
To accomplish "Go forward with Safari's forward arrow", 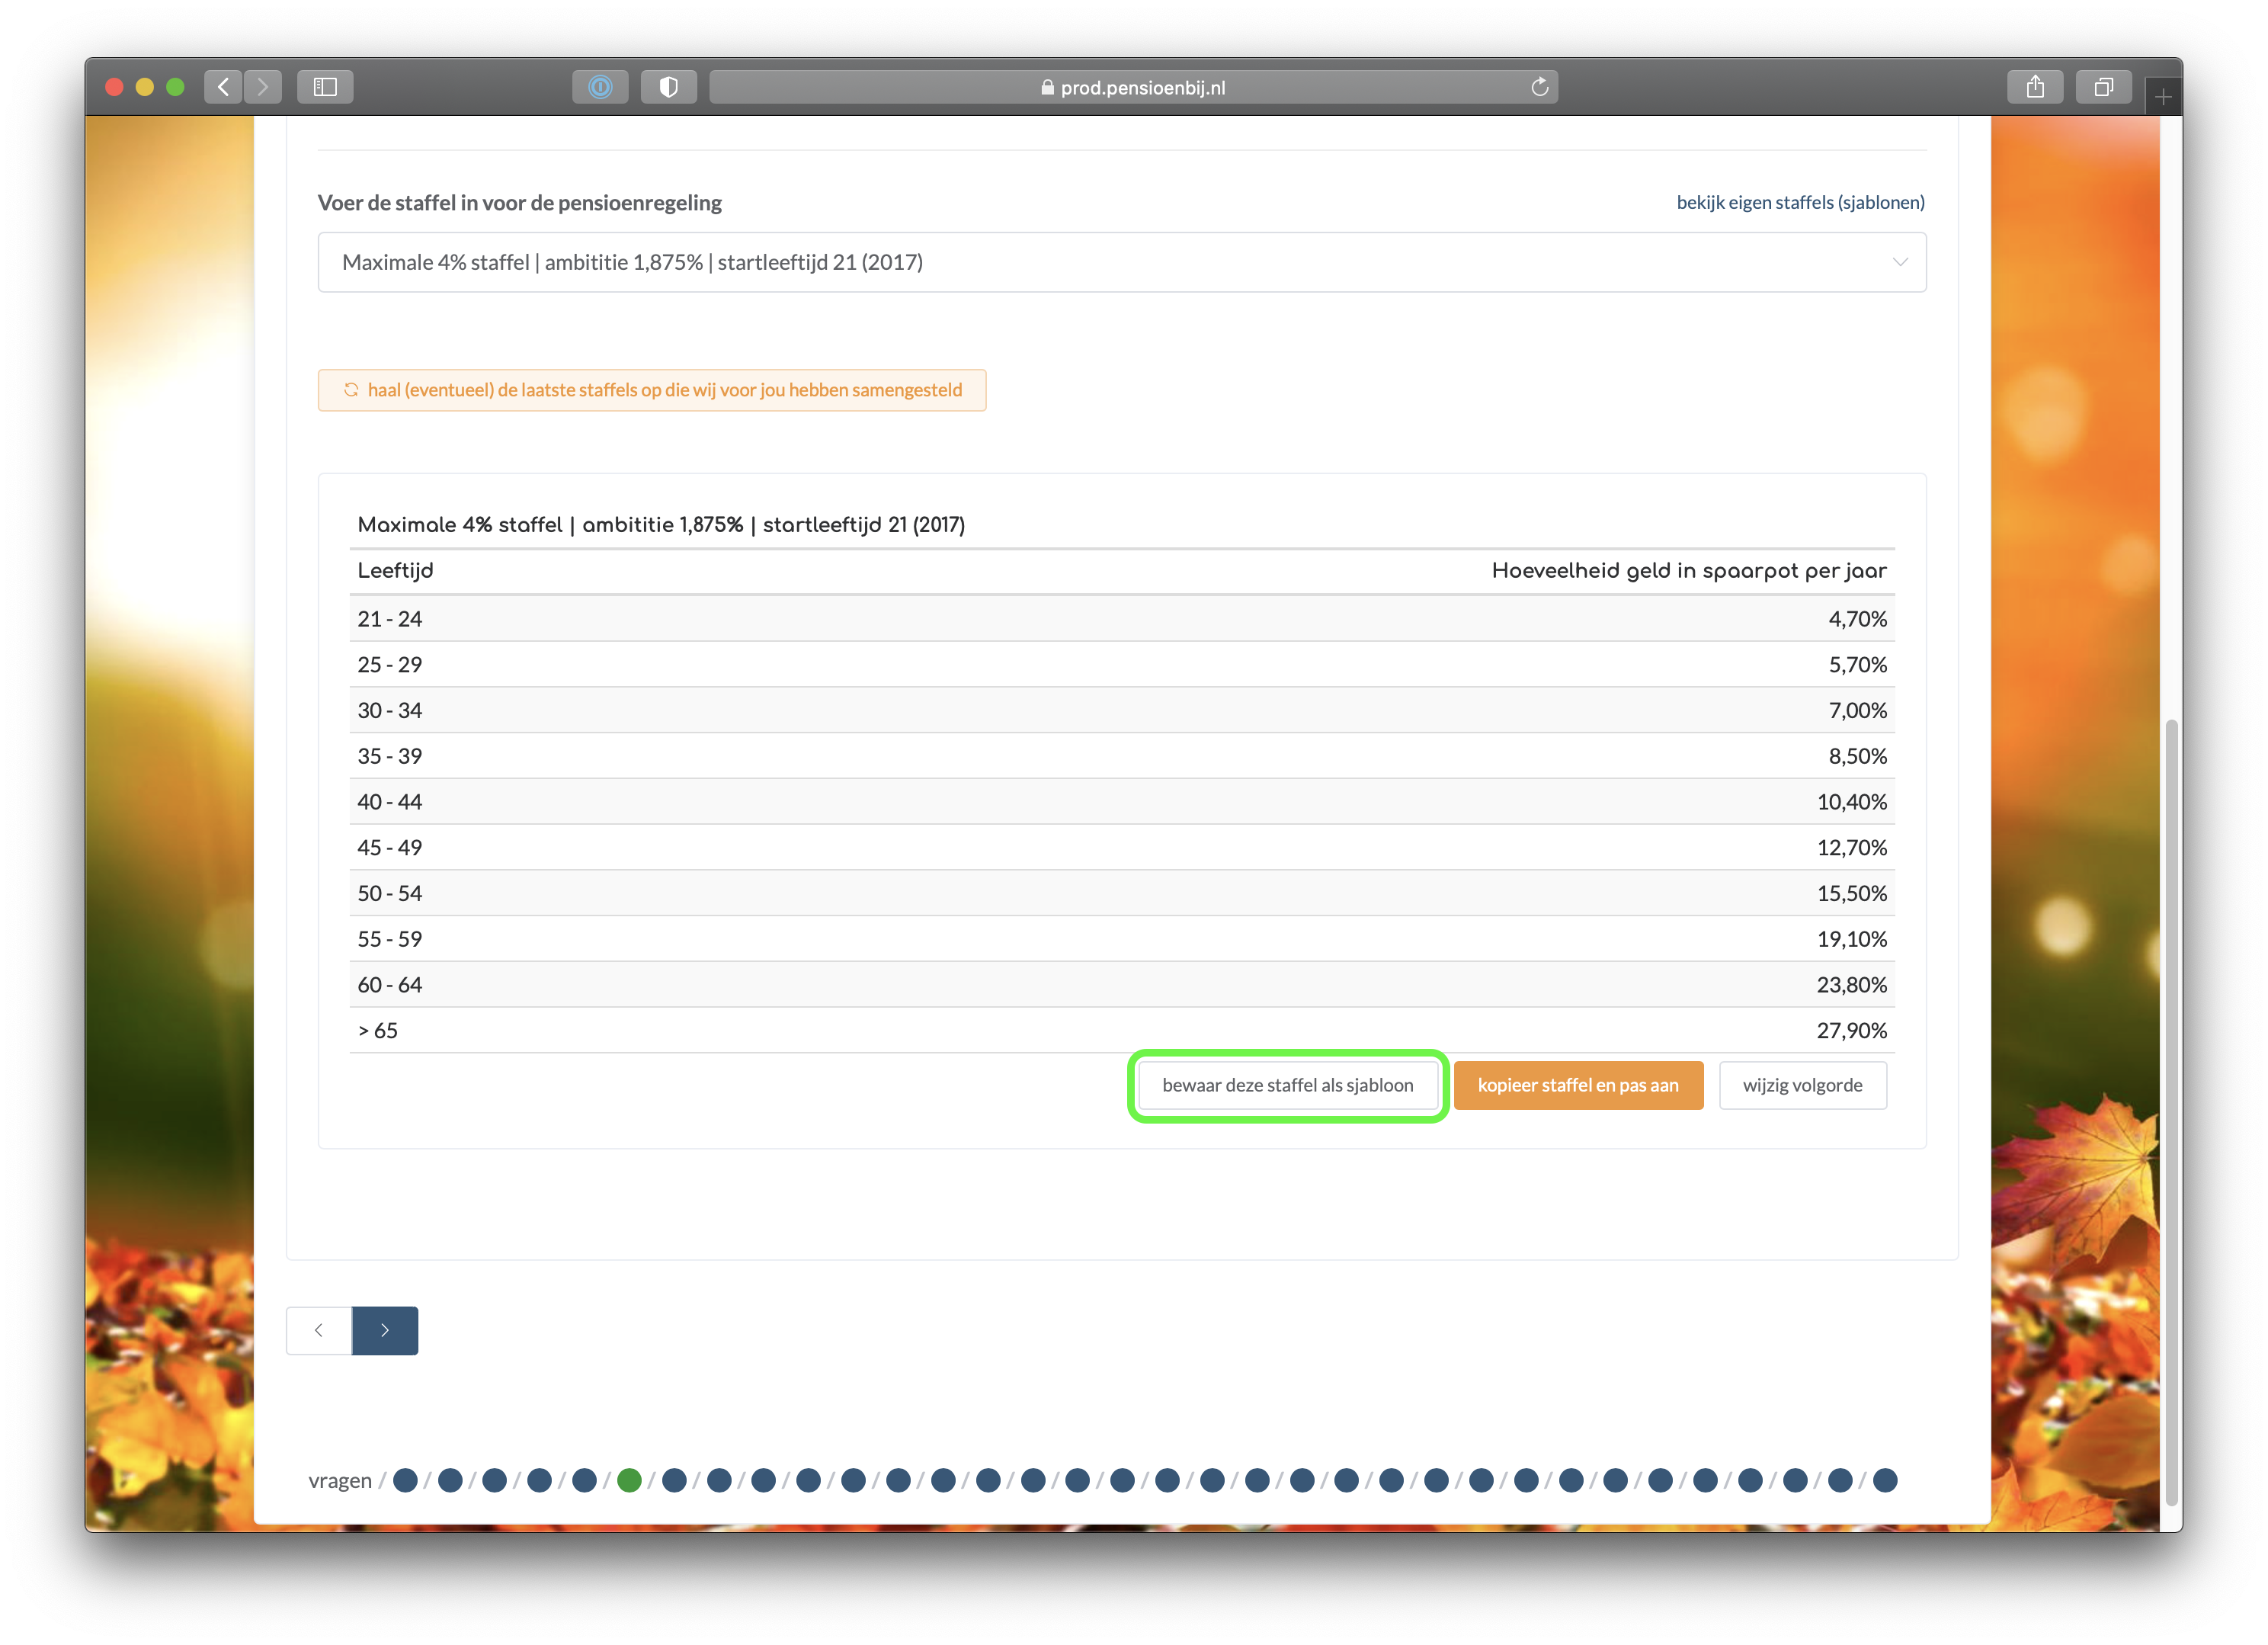I will pyautogui.click(x=262, y=87).
